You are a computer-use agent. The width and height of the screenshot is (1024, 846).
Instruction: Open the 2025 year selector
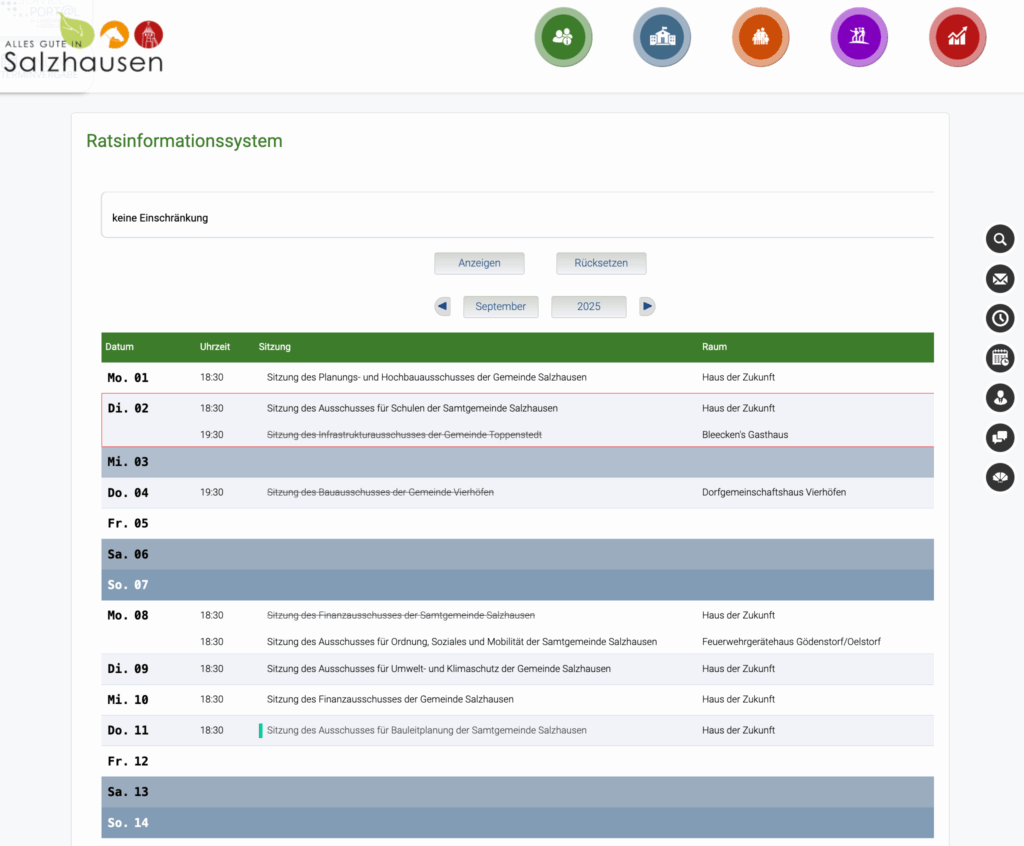(x=588, y=306)
